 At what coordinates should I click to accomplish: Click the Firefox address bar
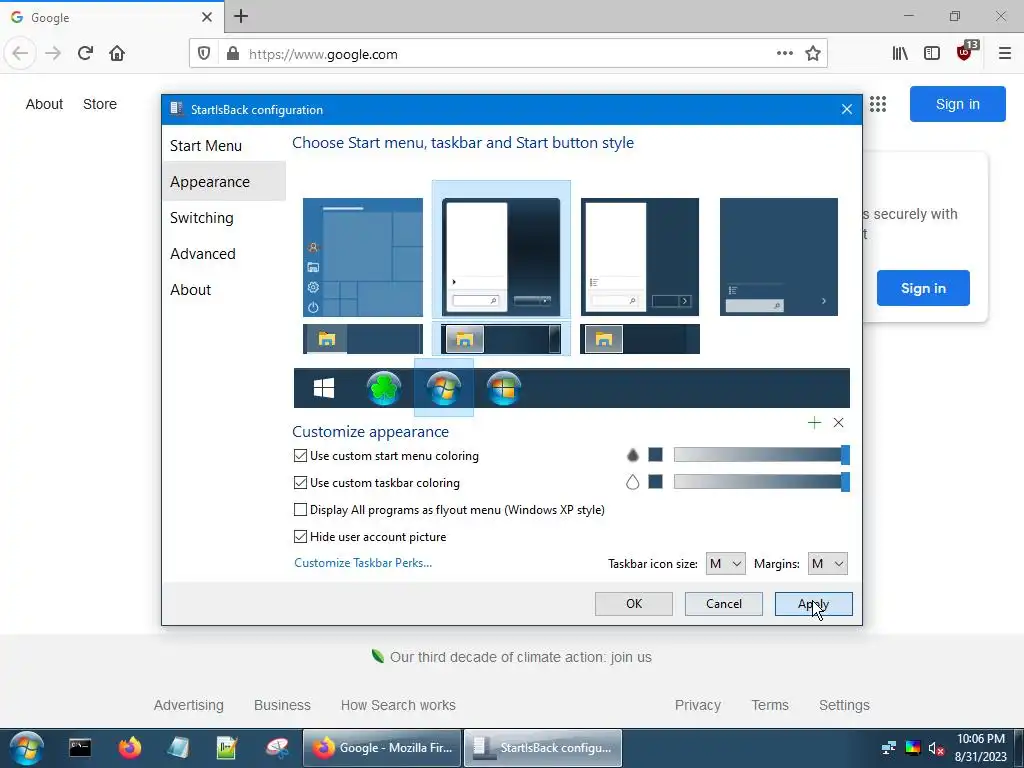509,54
